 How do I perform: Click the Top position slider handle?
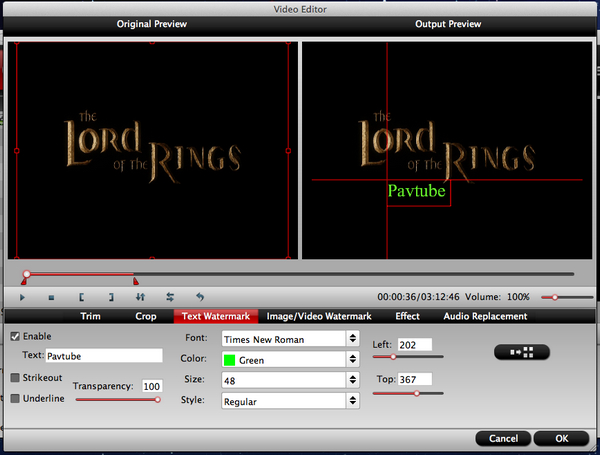(x=416, y=393)
